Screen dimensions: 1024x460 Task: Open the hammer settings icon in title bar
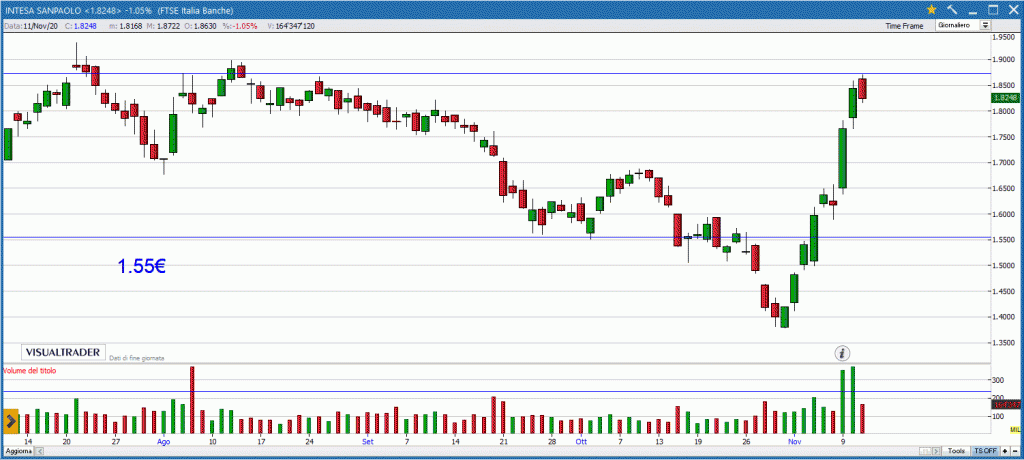click(x=952, y=9)
